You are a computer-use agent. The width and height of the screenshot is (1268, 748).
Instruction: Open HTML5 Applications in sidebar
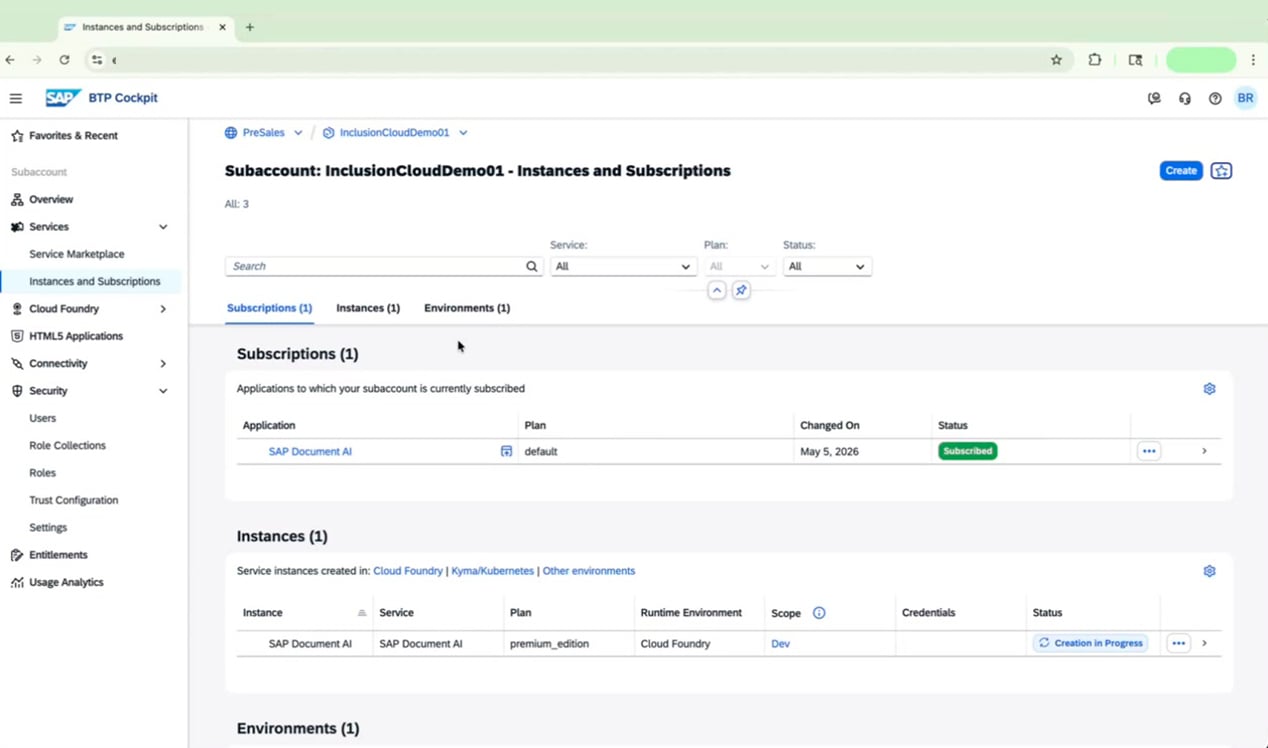click(x=76, y=336)
